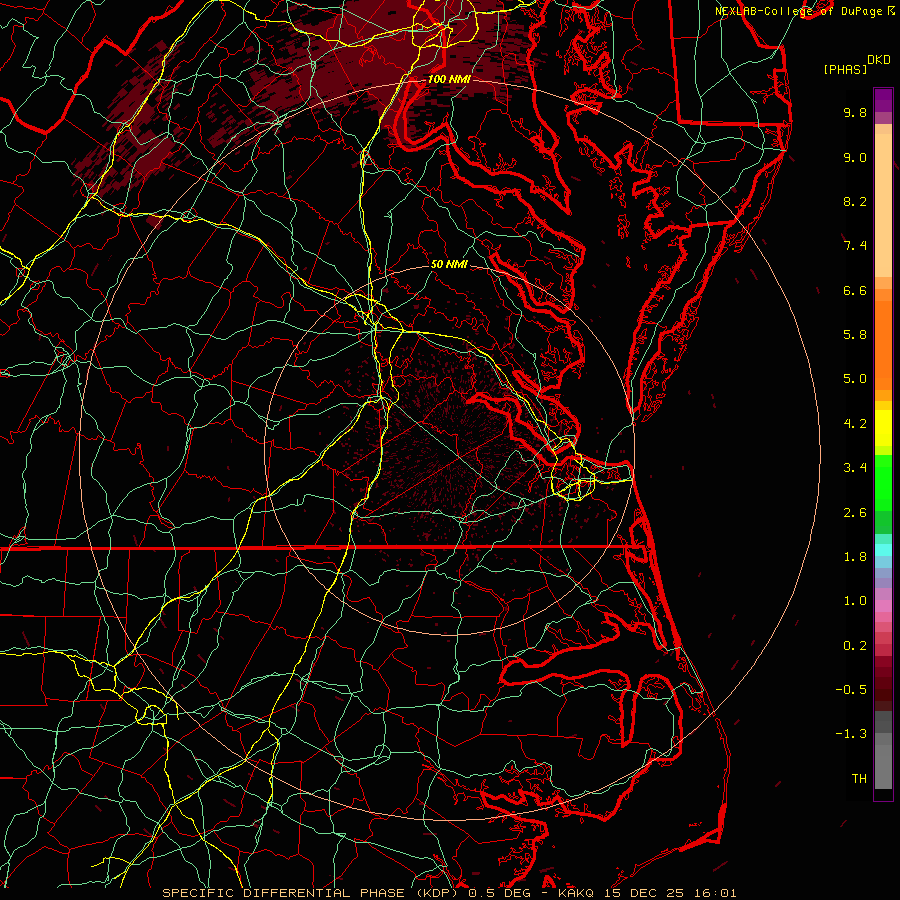The height and width of the screenshot is (900, 900).
Task: Click the 50 NMI range ring label
Action: 449,264
